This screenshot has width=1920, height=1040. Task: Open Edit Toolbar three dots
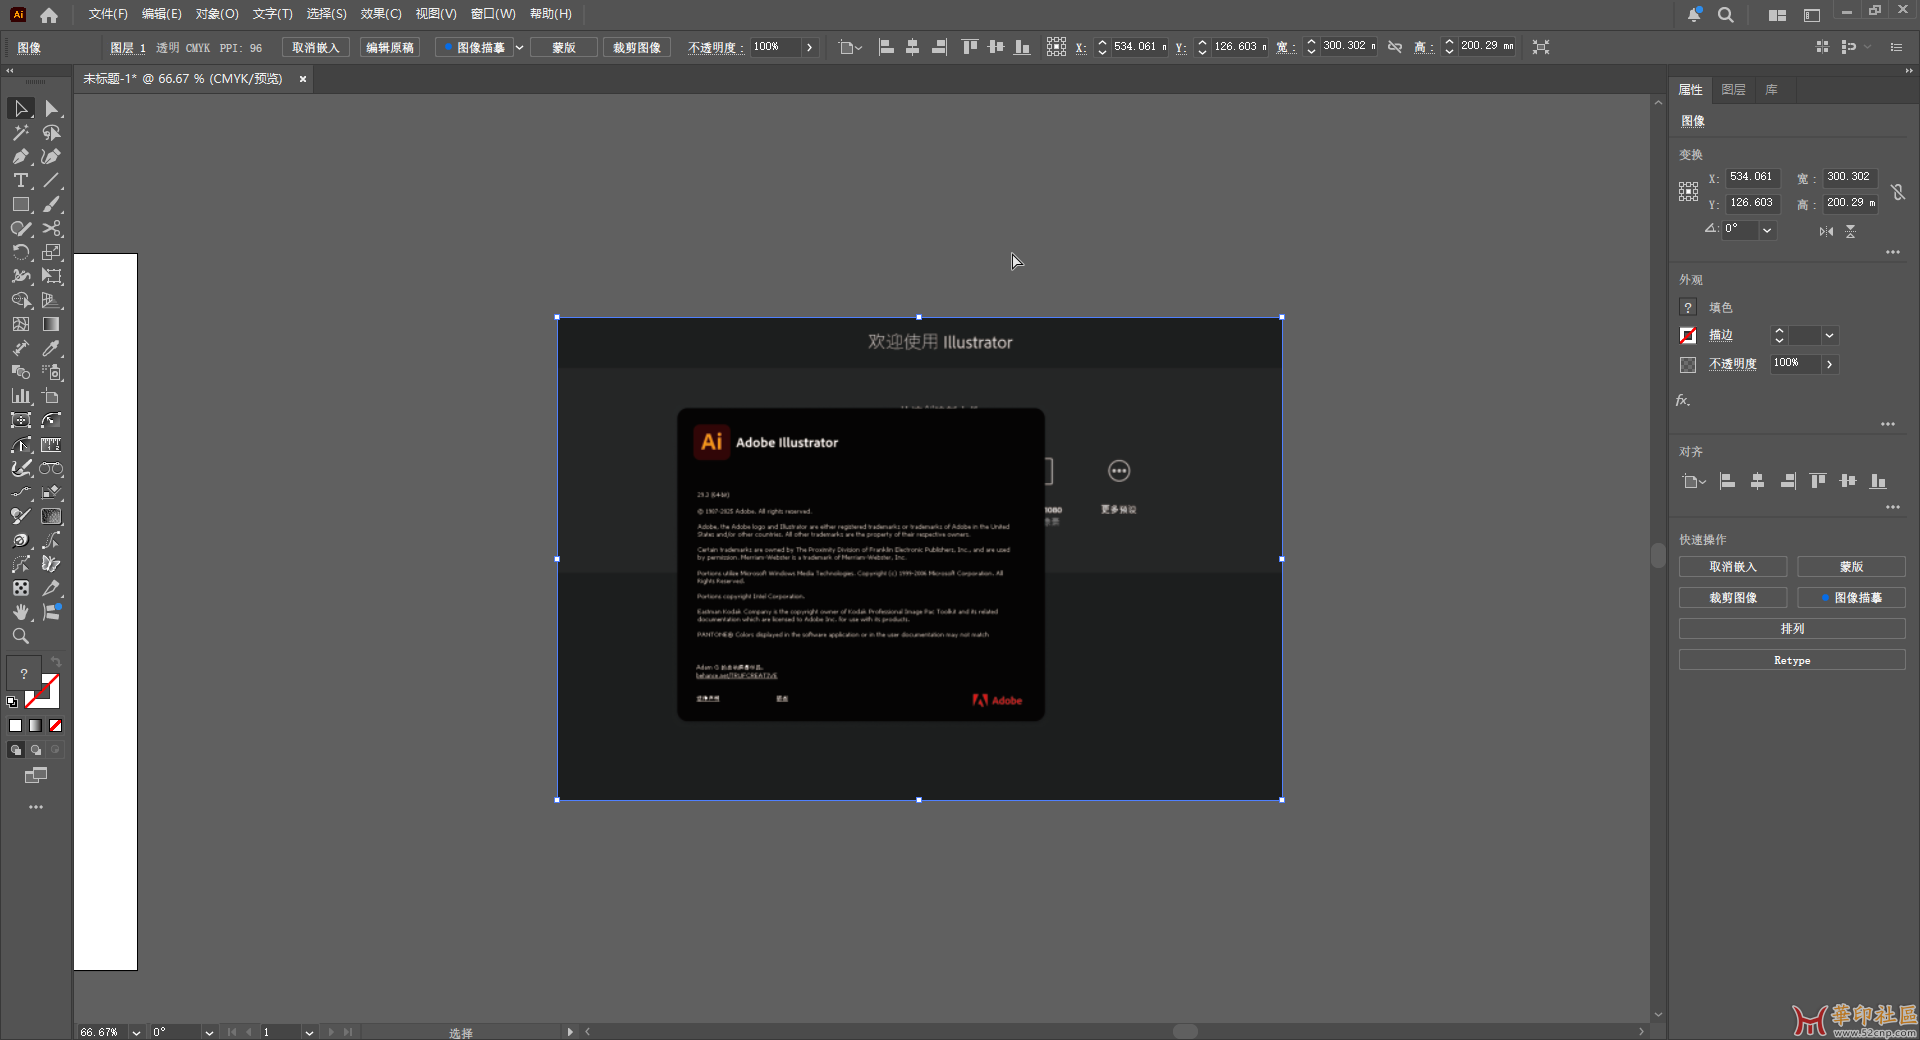click(36, 807)
